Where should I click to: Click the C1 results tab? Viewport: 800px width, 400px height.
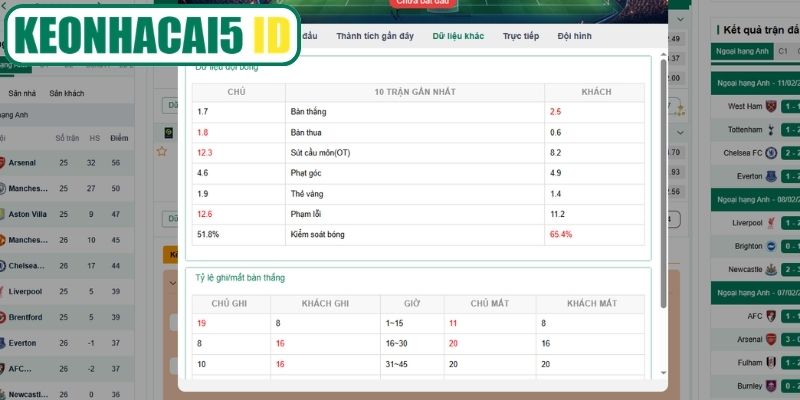tap(783, 52)
